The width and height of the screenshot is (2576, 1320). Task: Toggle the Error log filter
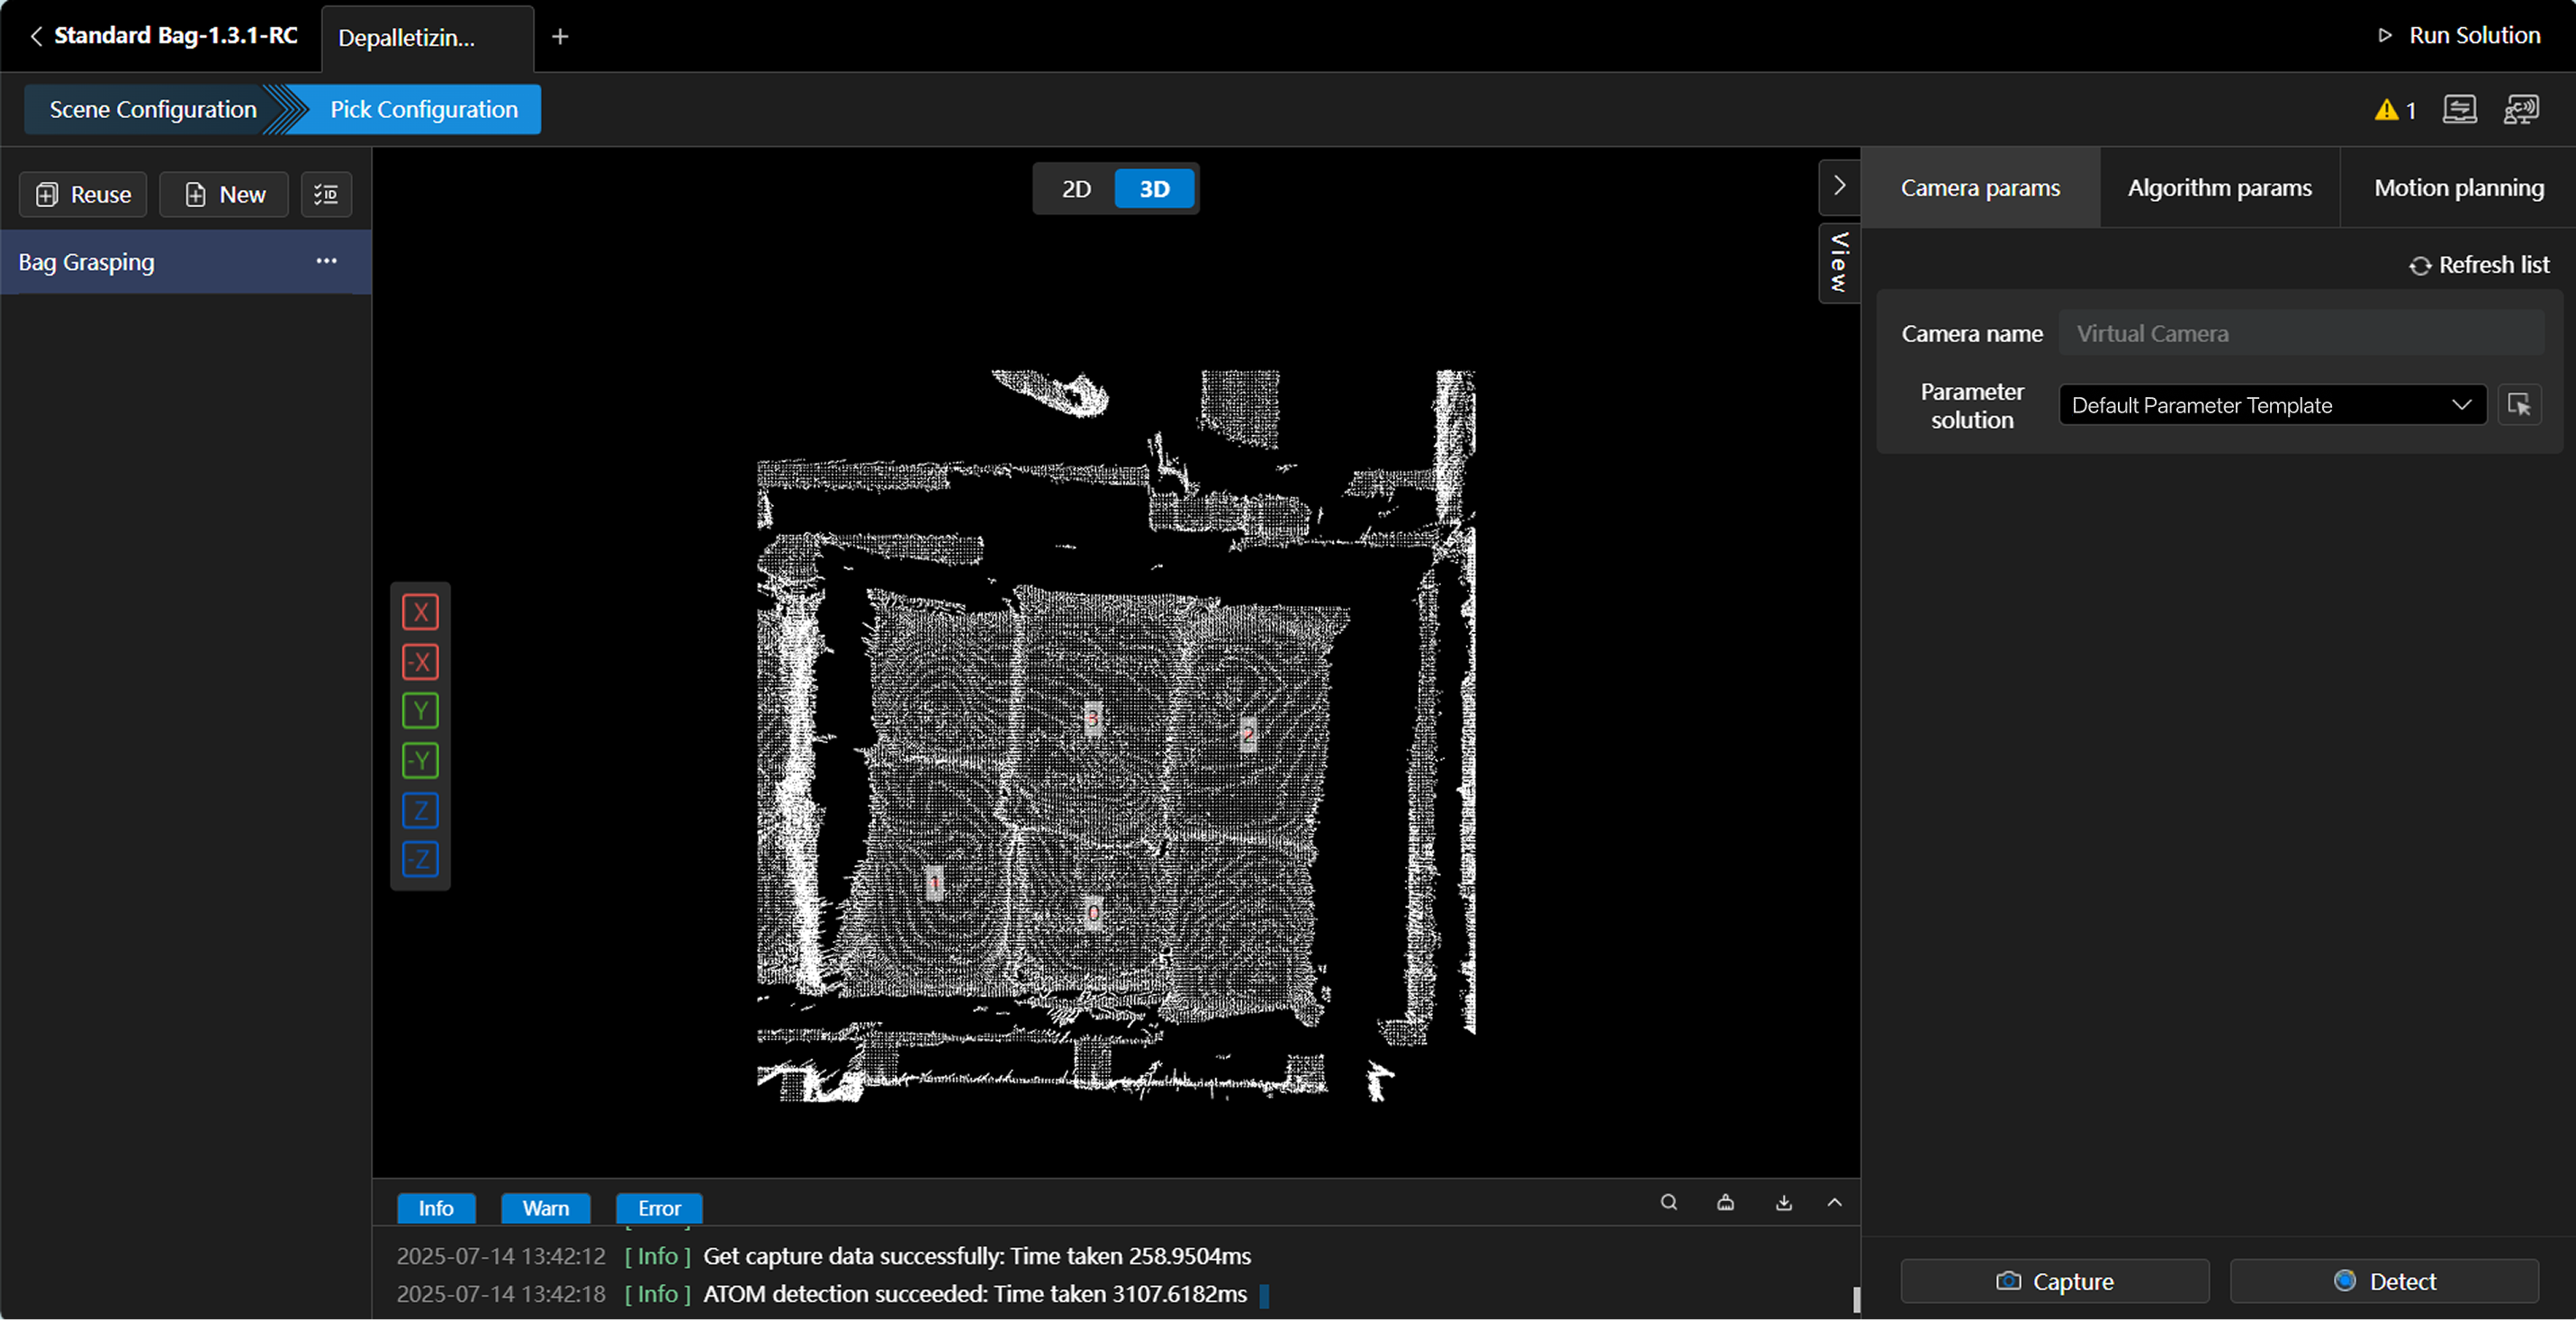pyautogui.click(x=659, y=1208)
